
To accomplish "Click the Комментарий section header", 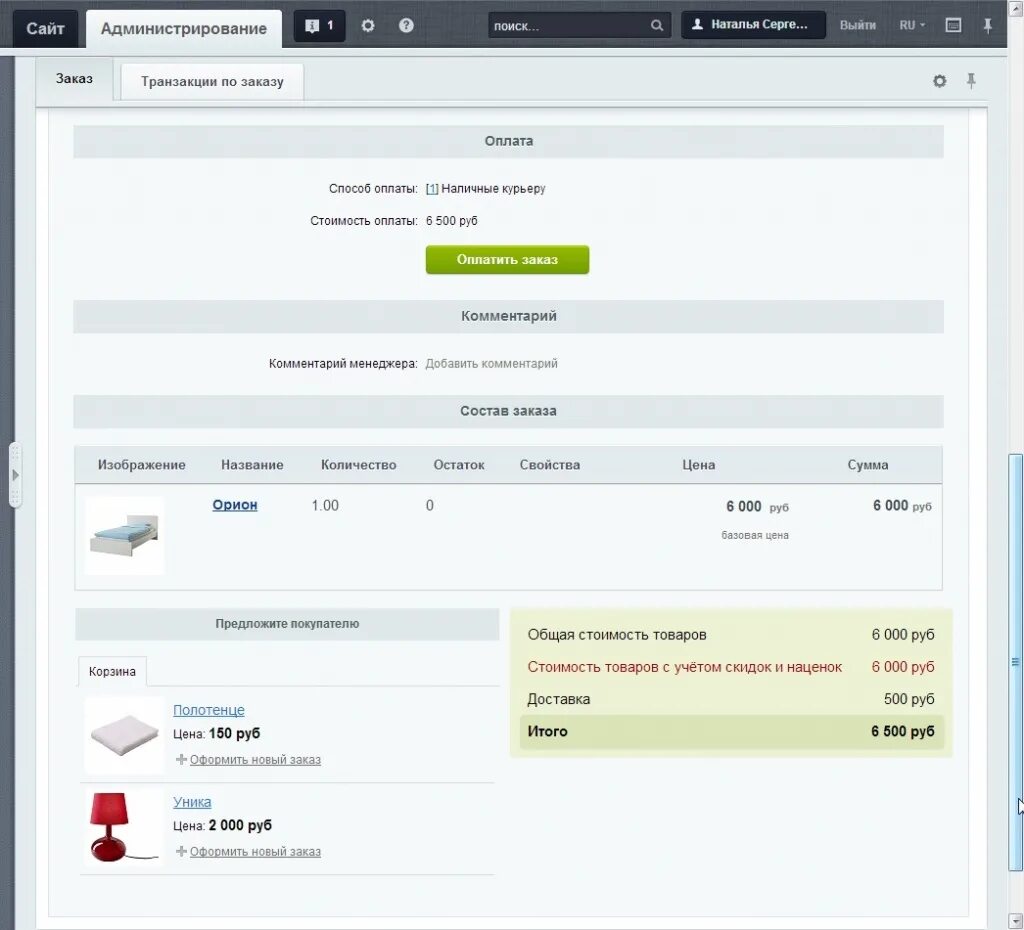I will pyautogui.click(x=508, y=316).
